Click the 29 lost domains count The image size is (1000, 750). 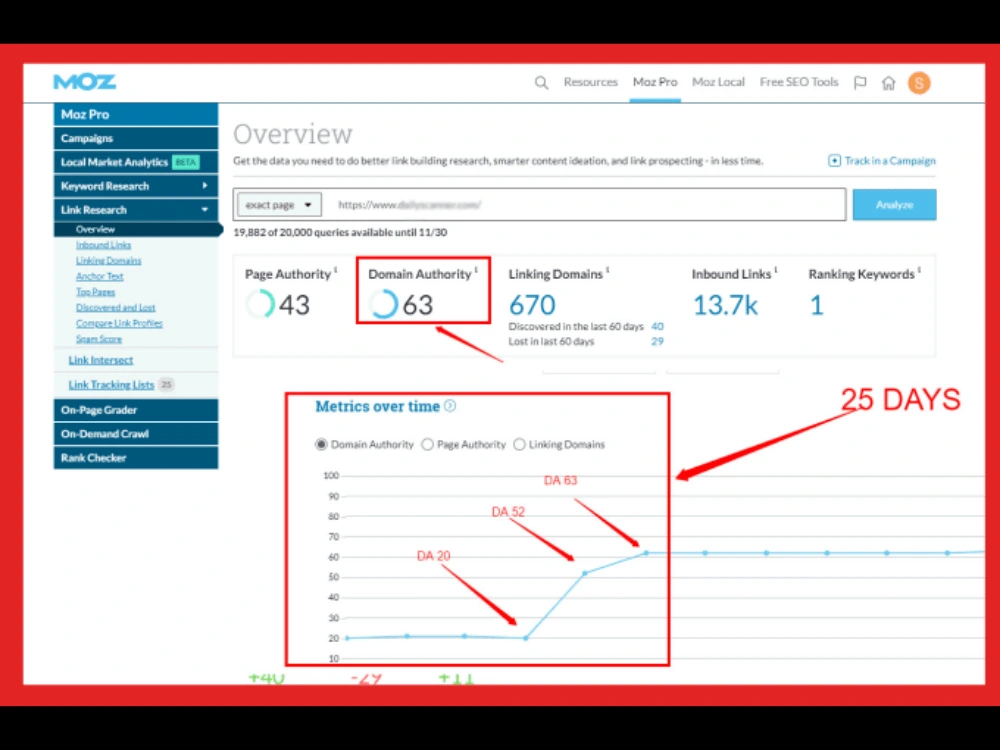tap(657, 342)
